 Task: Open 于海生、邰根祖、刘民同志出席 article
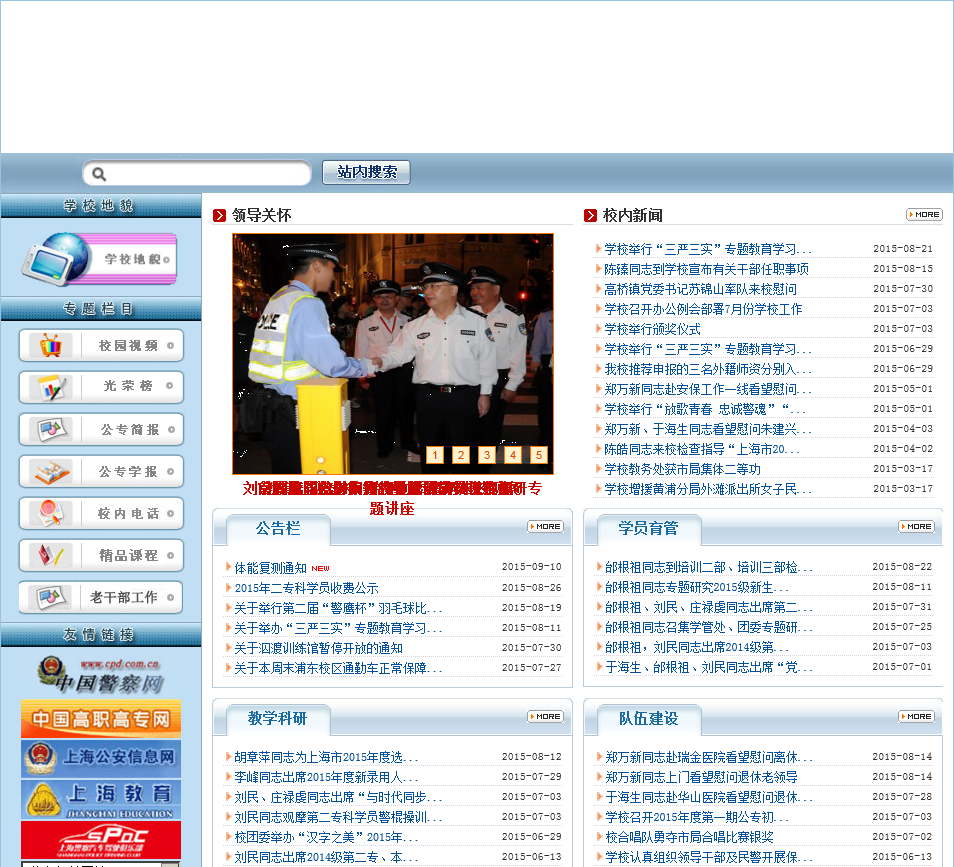click(x=708, y=668)
